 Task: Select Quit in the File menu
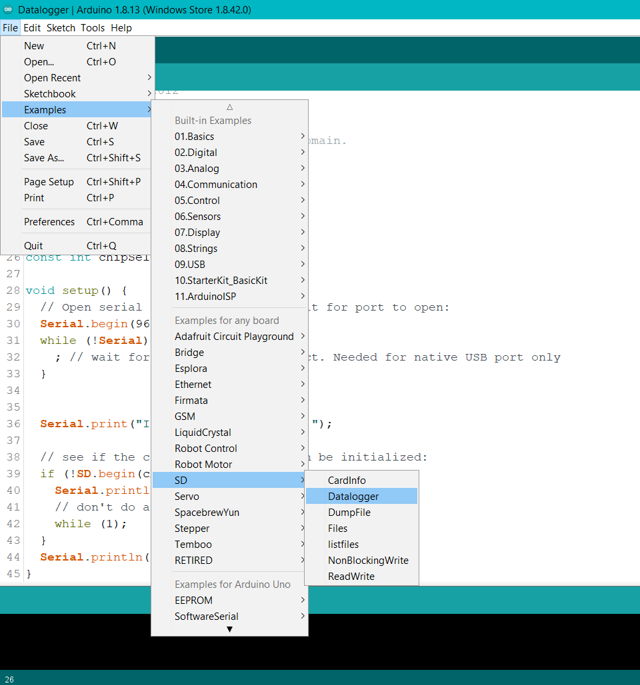pos(77,246)
